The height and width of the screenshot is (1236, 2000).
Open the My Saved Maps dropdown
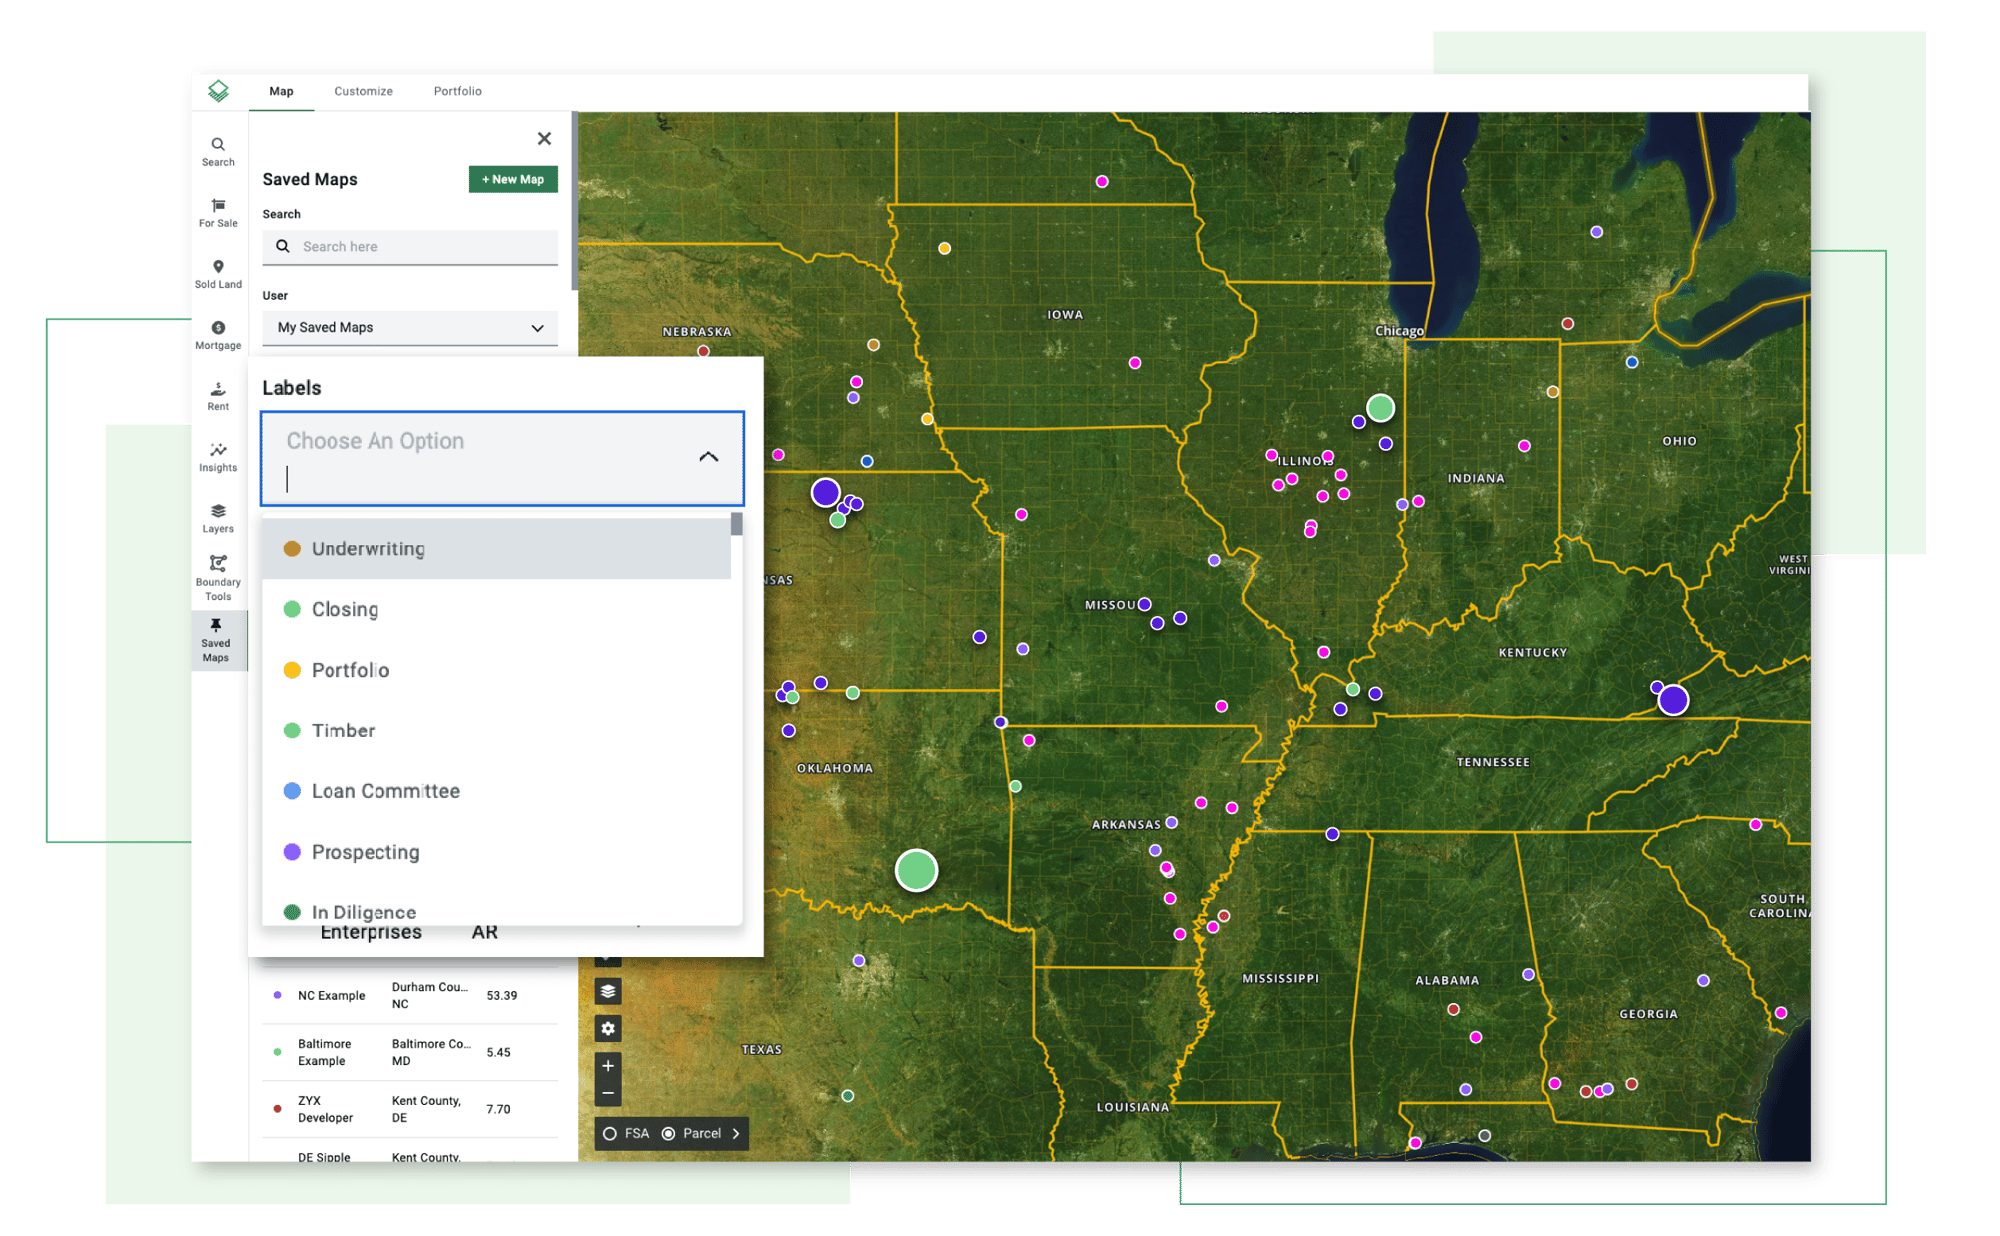coord(410,328)
